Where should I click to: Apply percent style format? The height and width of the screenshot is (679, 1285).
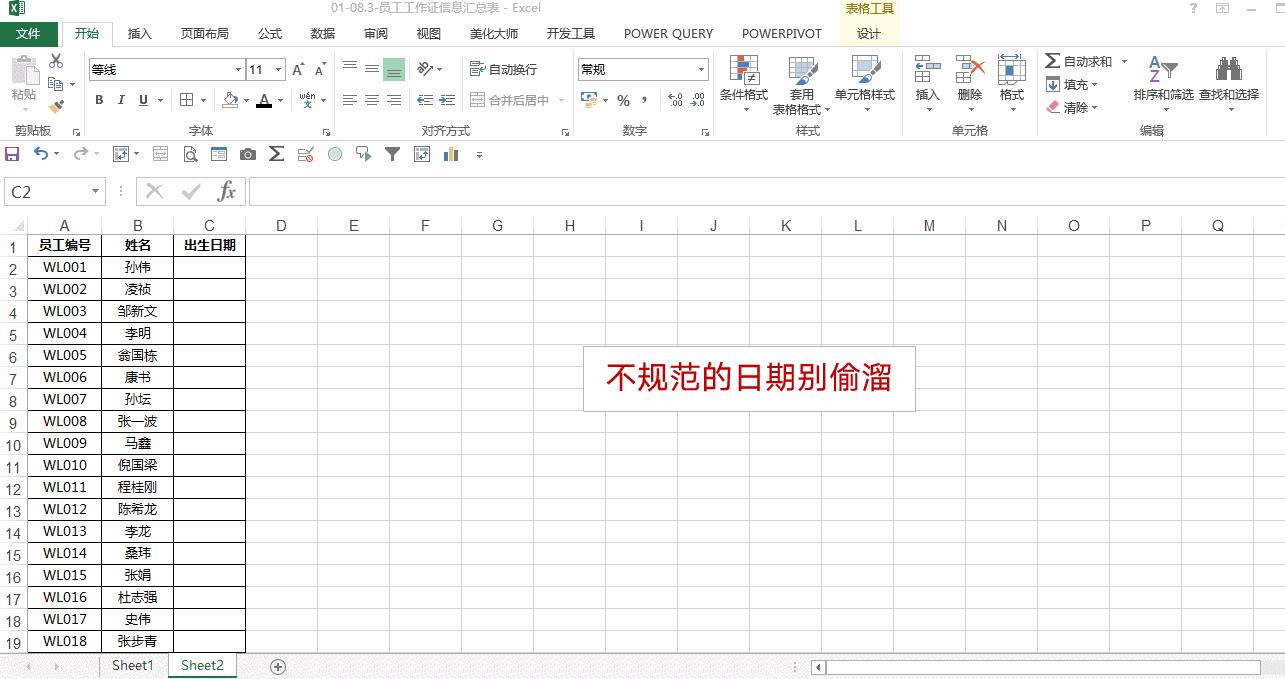point(623,100)
